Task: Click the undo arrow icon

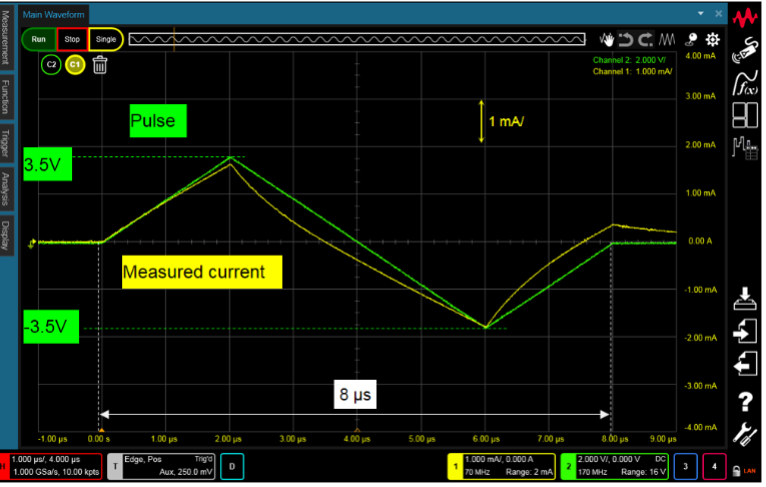Action: pyautogui.click(x=626, y=40)
